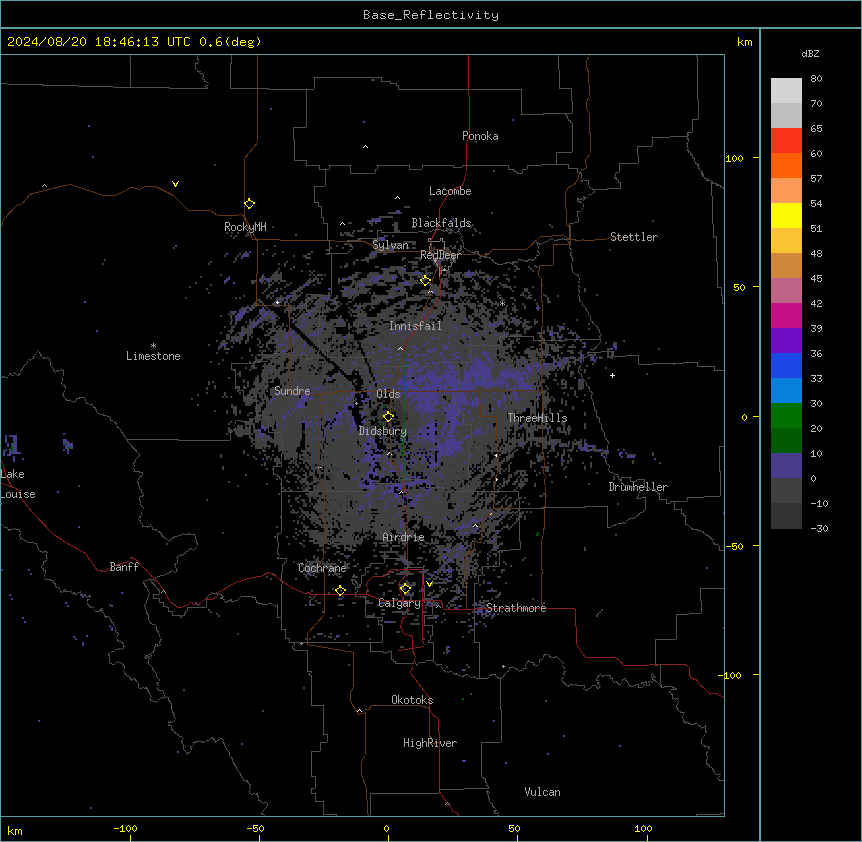Click the Vulcan city label

click(x=542, y=792)
